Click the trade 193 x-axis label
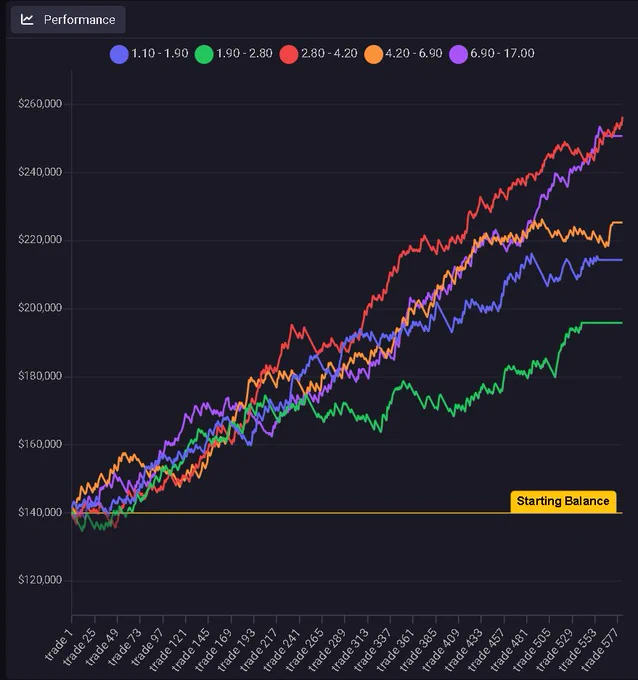This screenshot has width=638, height=680. coord(236,649)
